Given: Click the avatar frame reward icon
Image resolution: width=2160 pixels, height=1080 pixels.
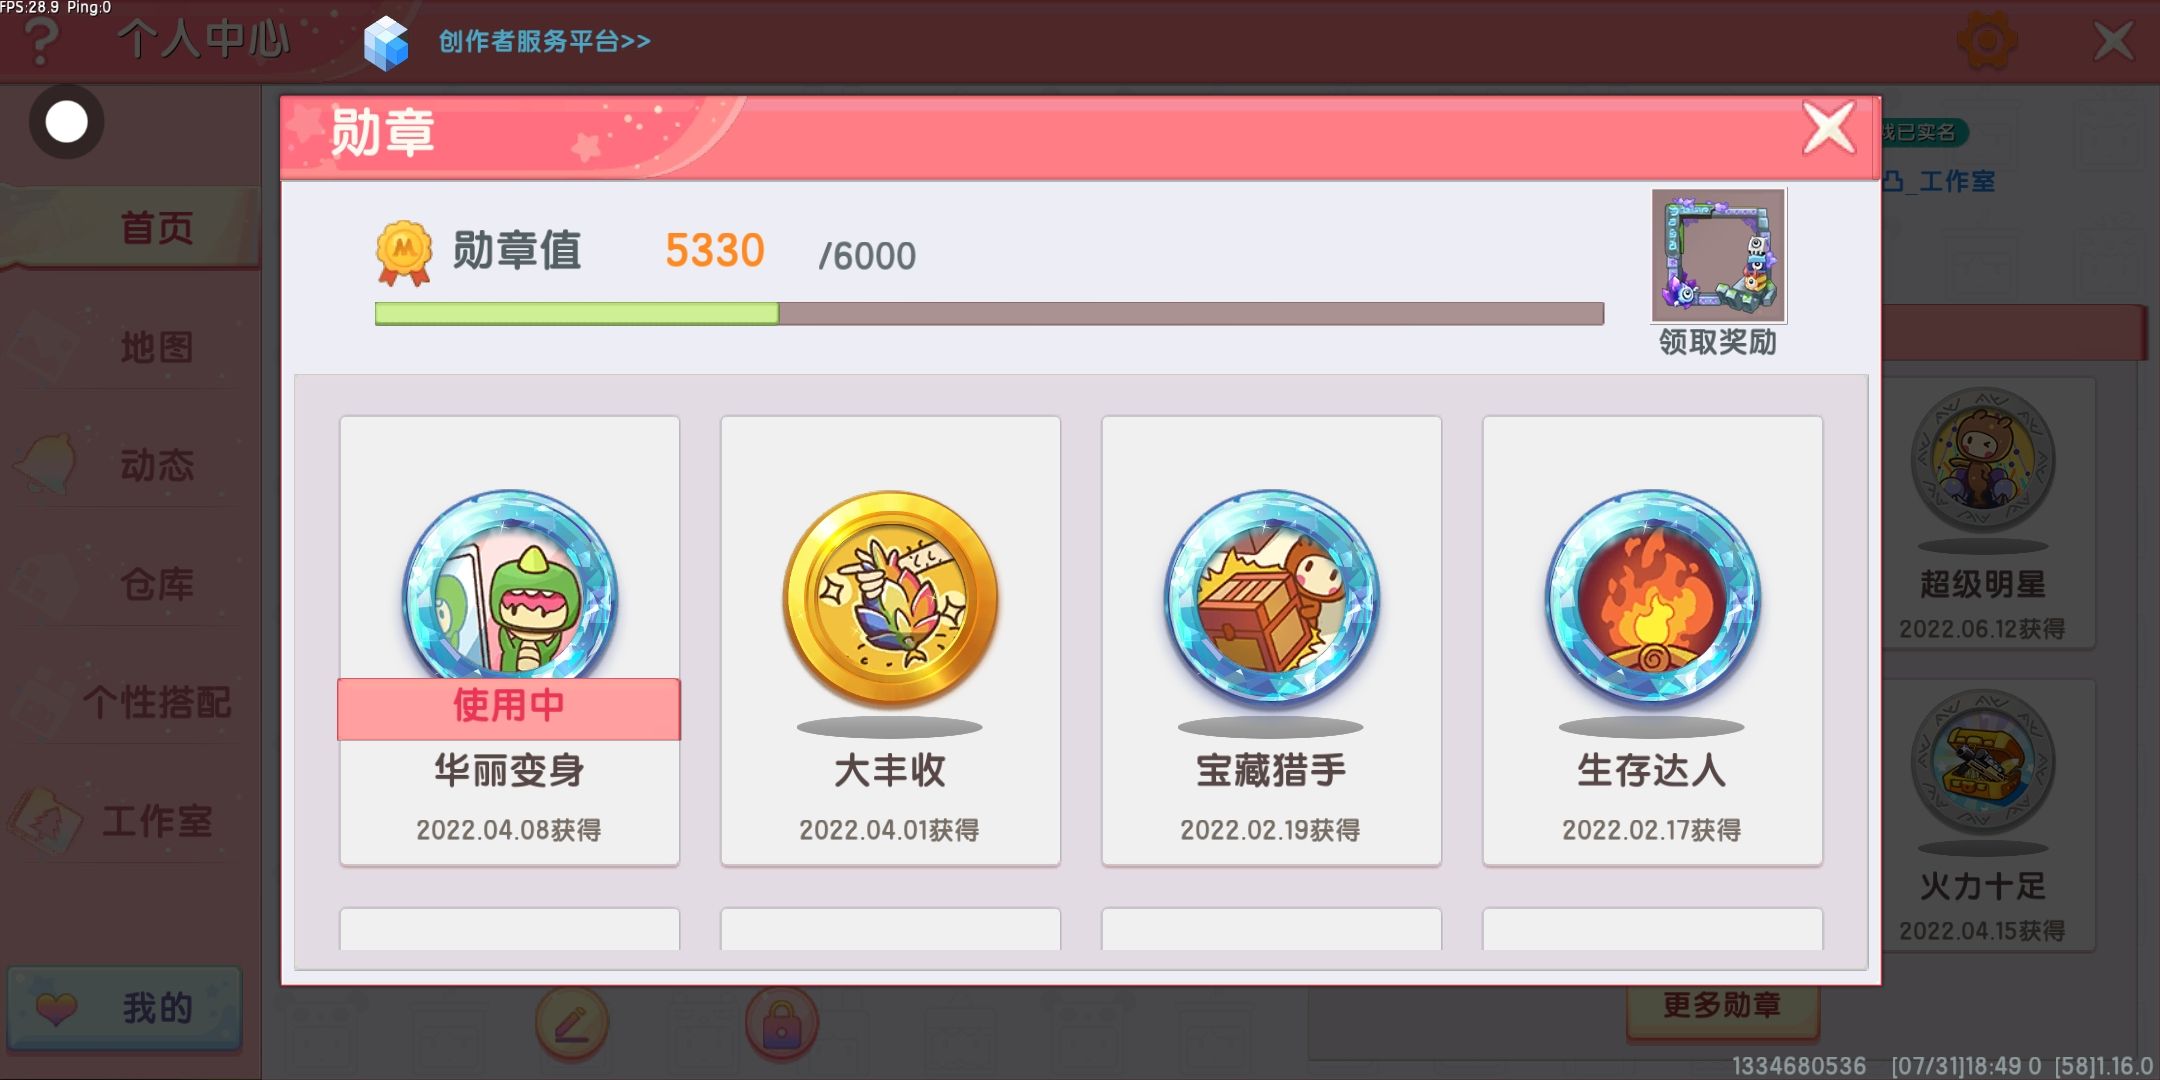Looking at the screenshot, I should point(1718,255).
